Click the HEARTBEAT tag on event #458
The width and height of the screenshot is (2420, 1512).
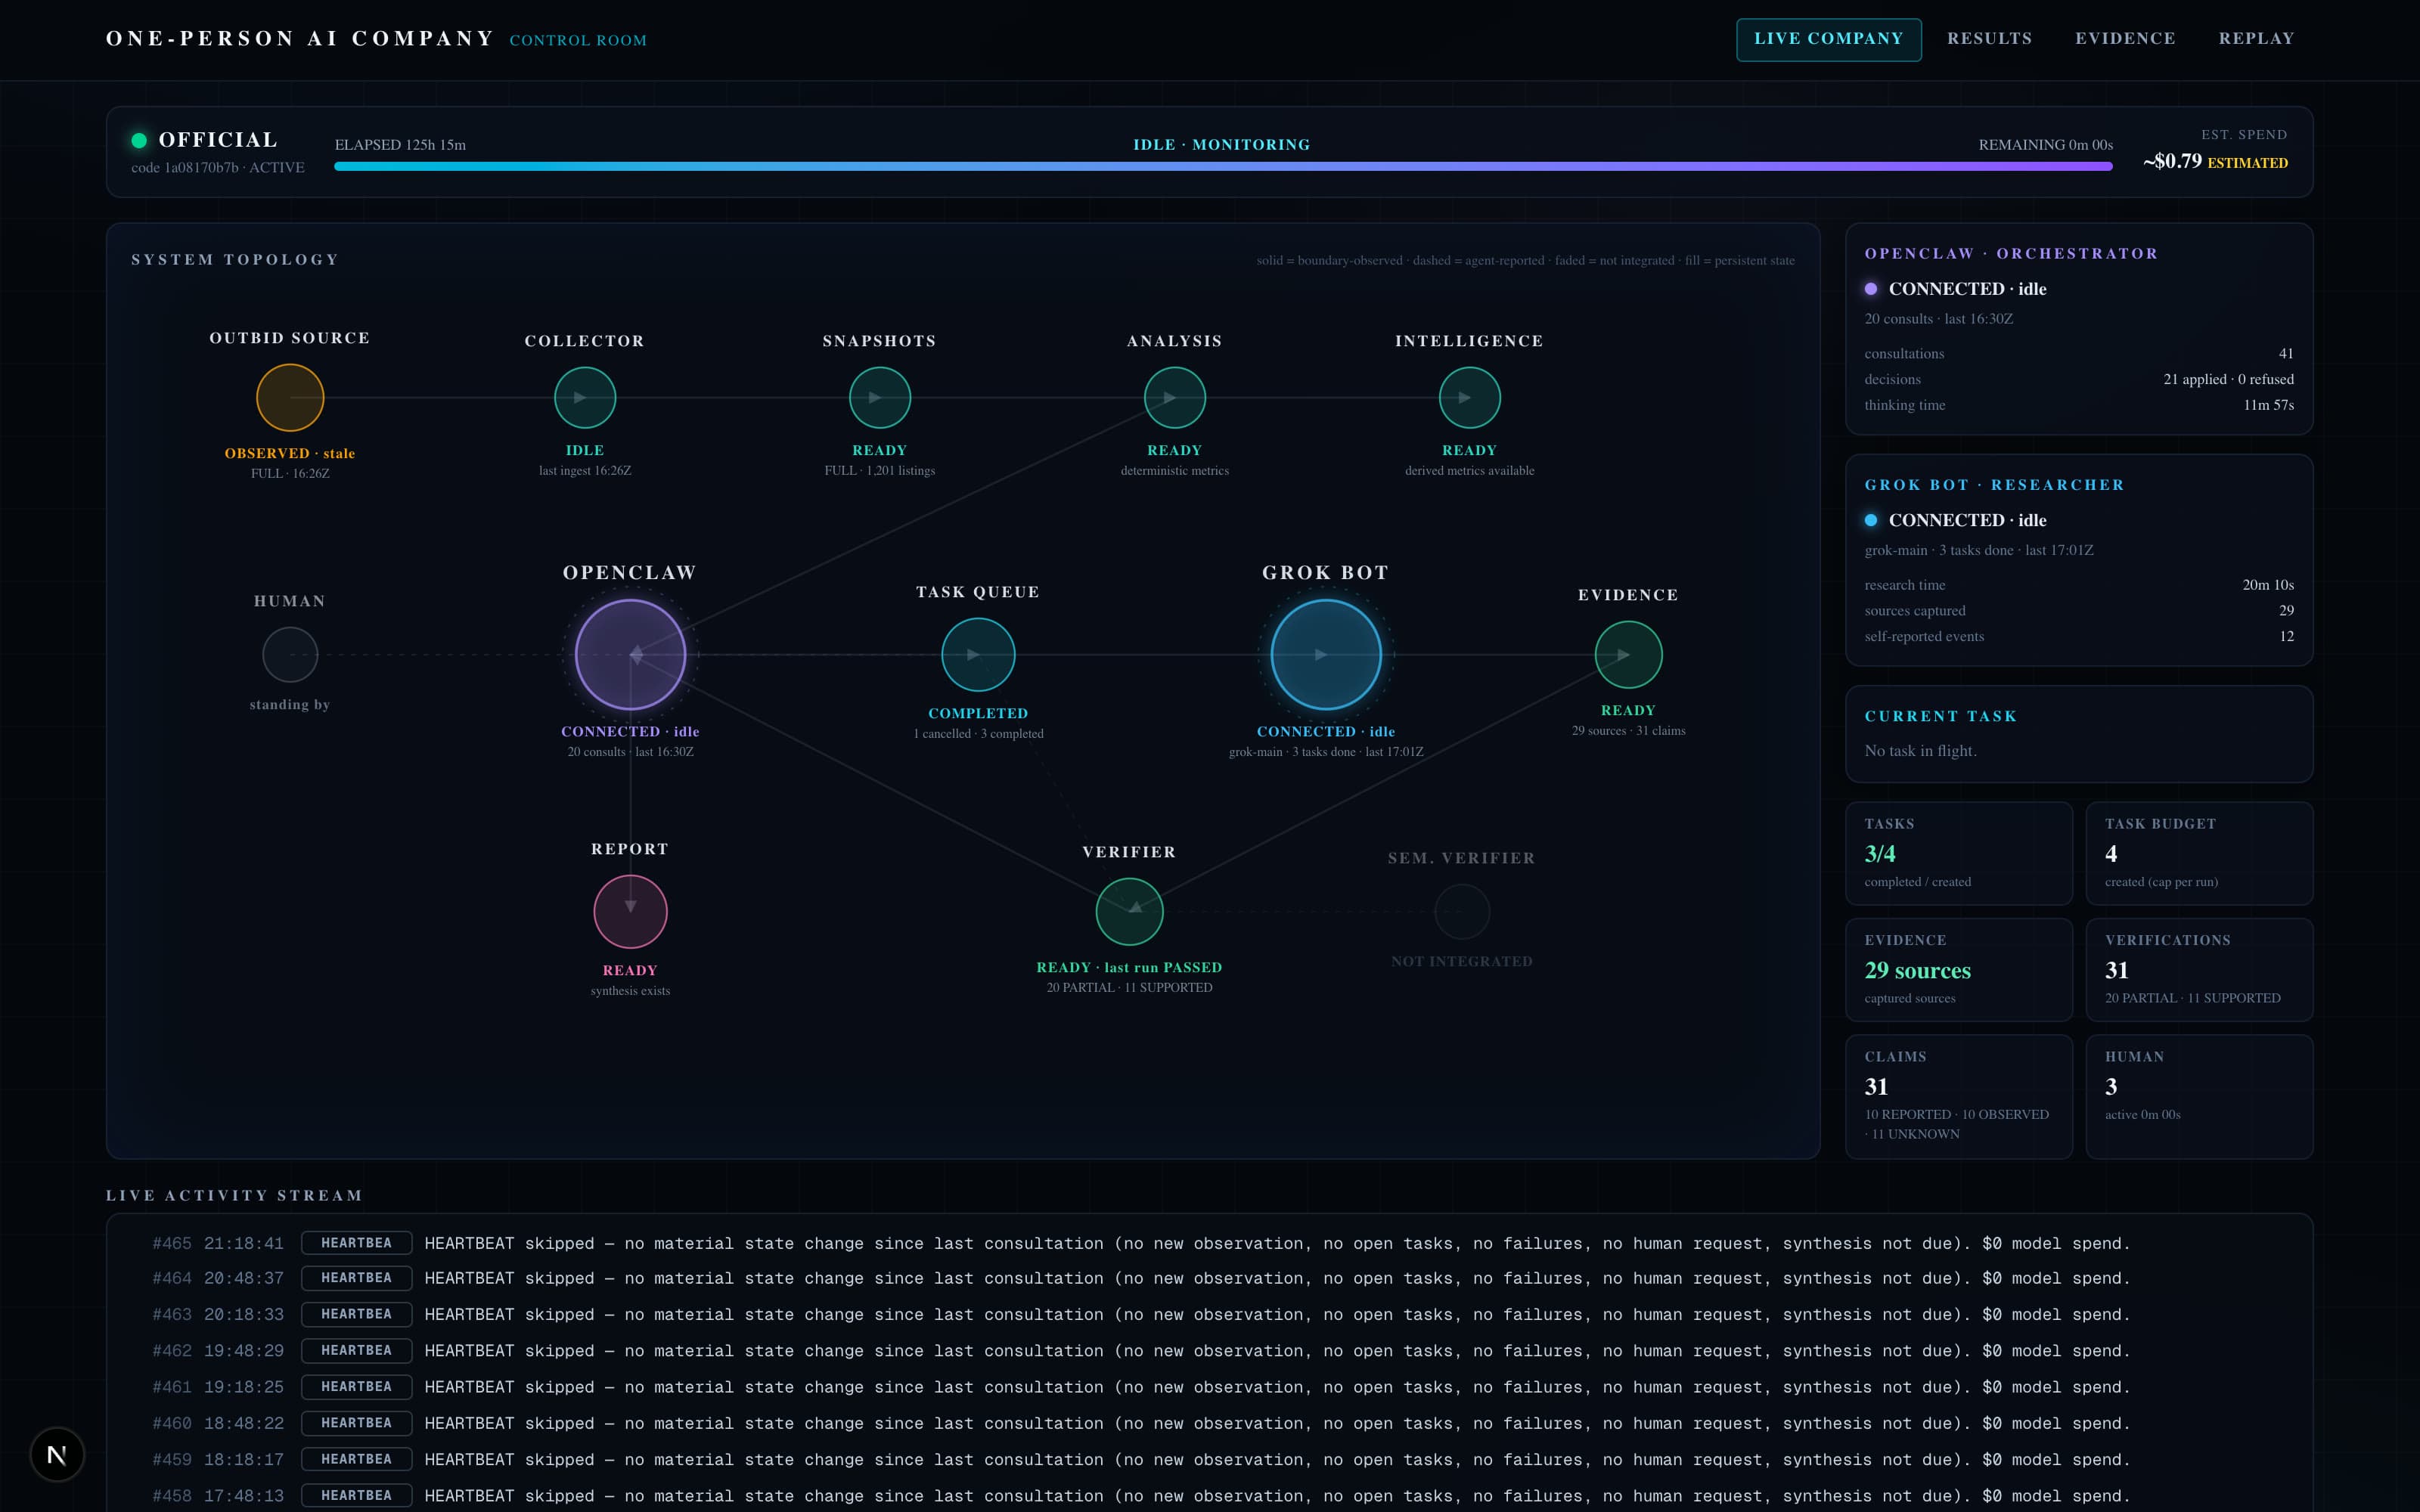(x=357, y=1495)
